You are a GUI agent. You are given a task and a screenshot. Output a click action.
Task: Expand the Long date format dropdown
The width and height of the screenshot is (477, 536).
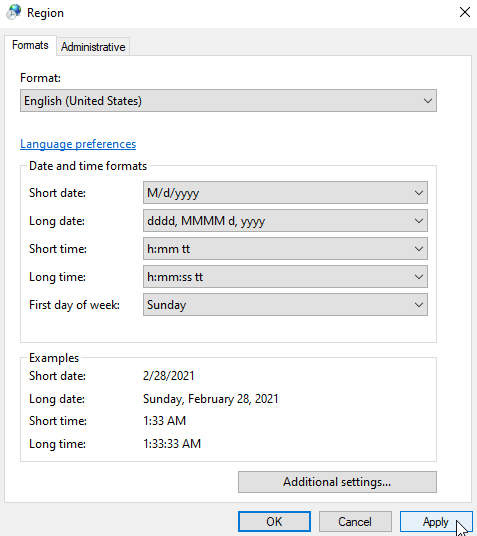point(285,221)
